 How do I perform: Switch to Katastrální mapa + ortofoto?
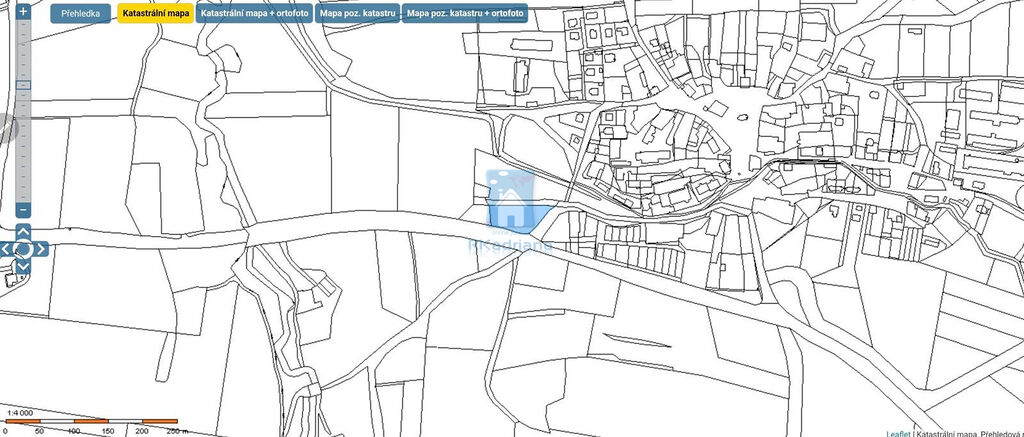pyautogui.click(x=254, y=15)
